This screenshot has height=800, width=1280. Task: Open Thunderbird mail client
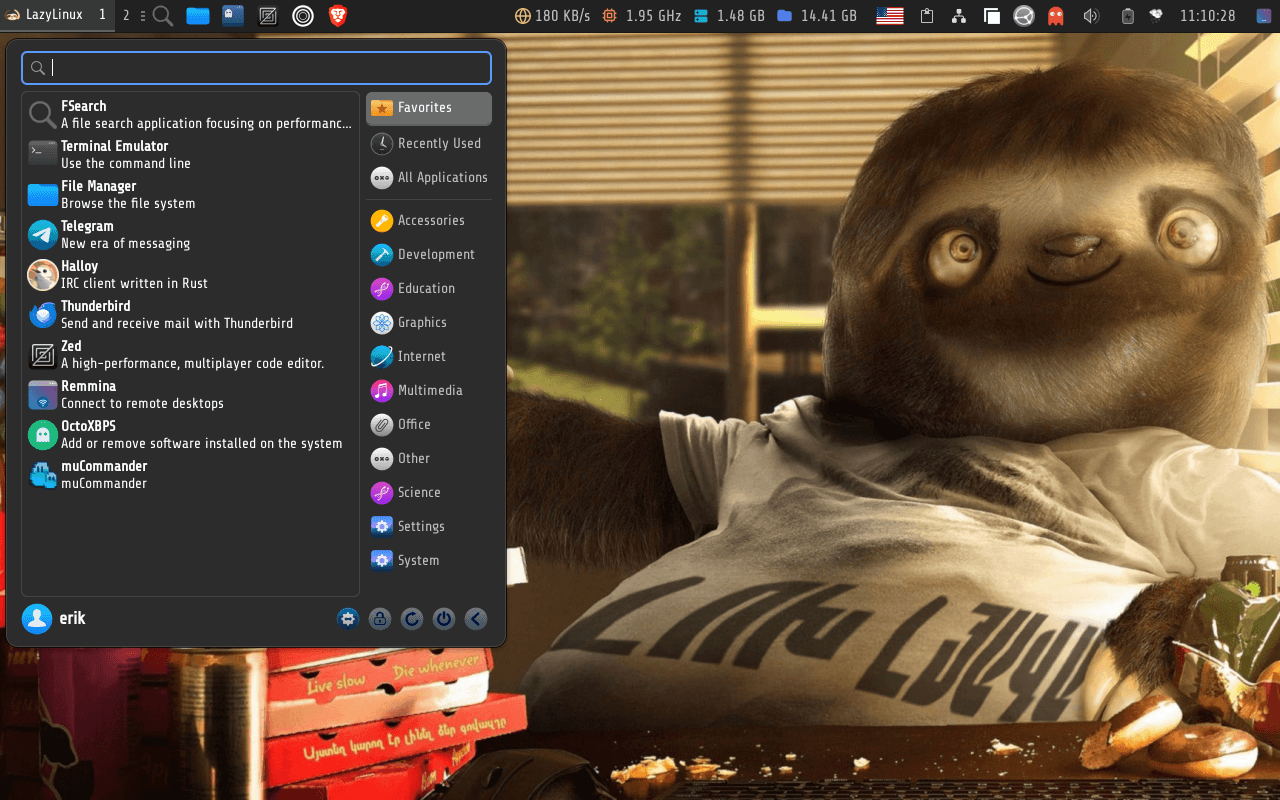coord(95,315)
